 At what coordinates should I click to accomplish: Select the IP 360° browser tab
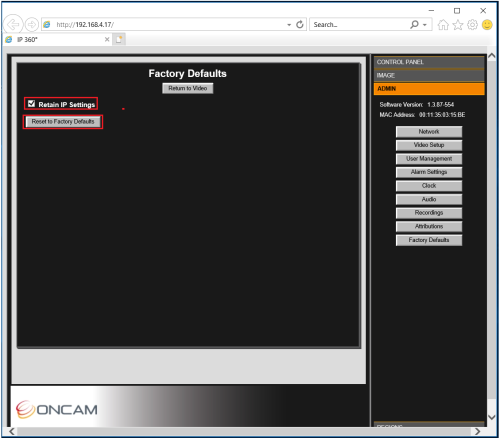pyautogui.click(x=57, y=39)
